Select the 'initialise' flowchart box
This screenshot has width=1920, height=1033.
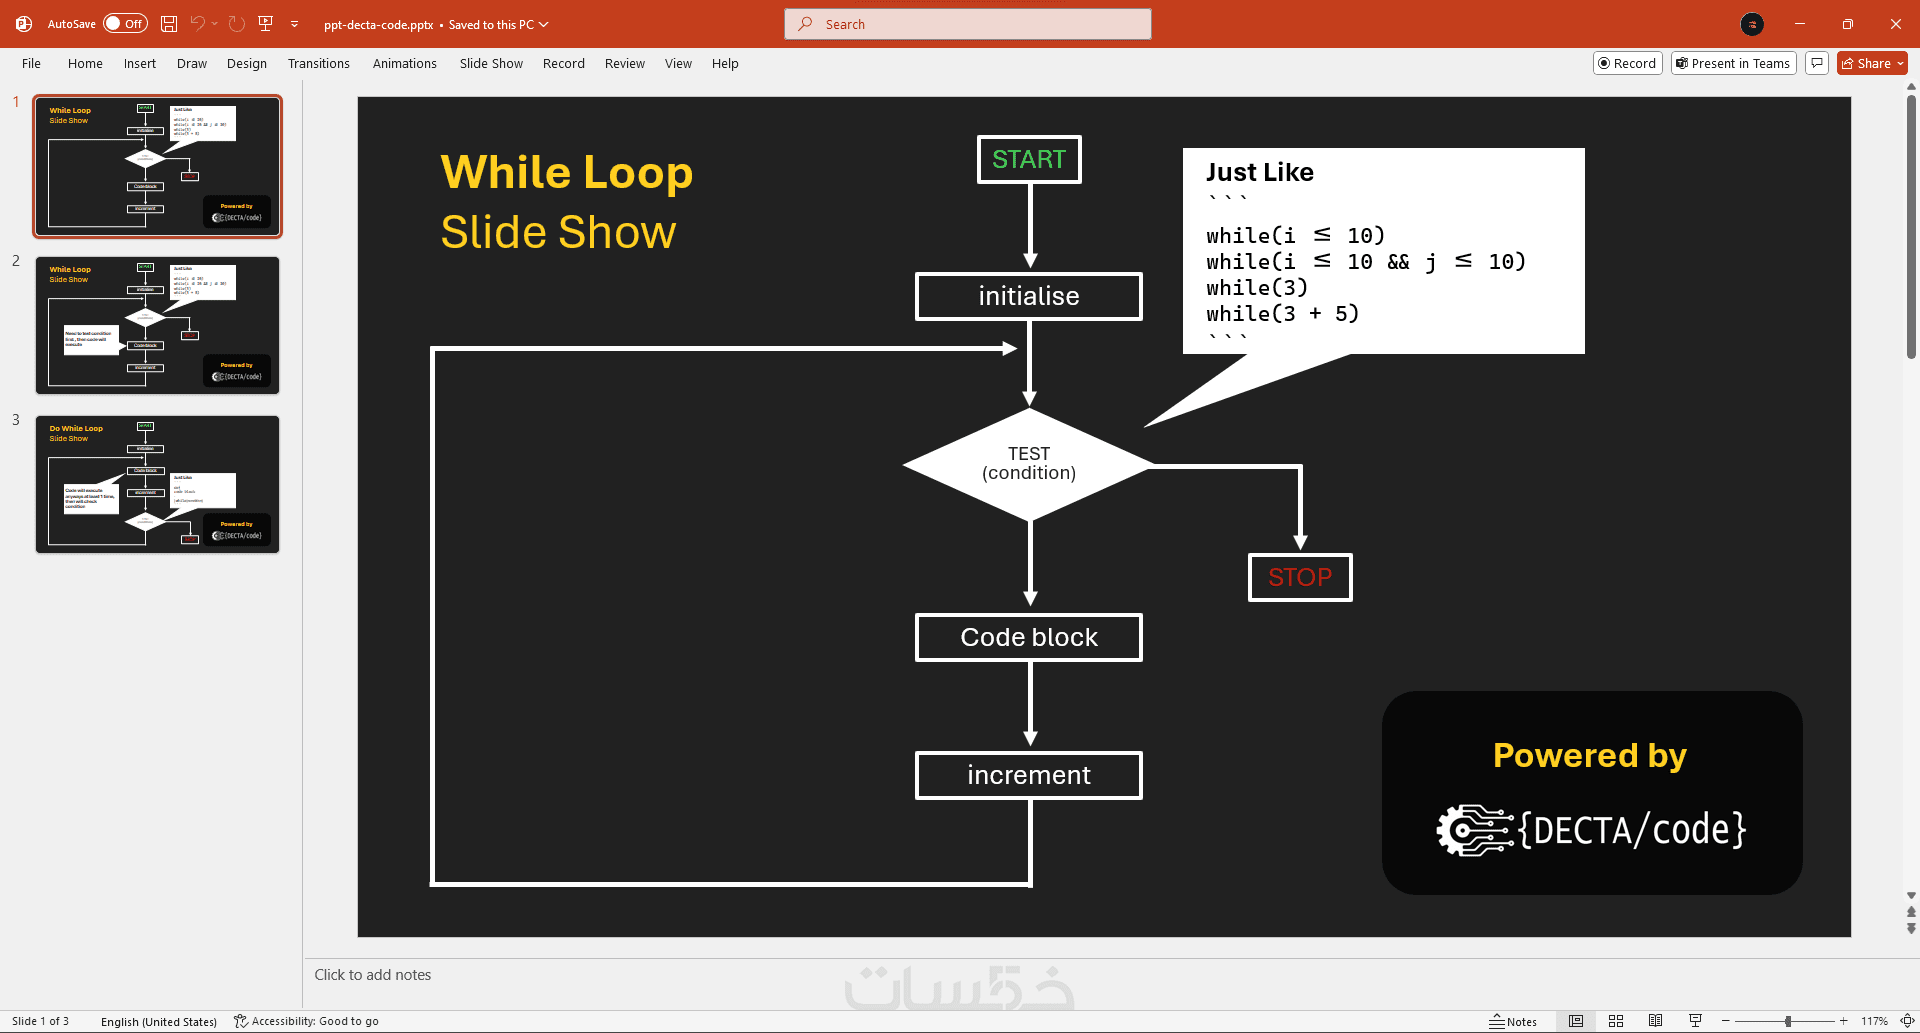tap(1029, 296)
